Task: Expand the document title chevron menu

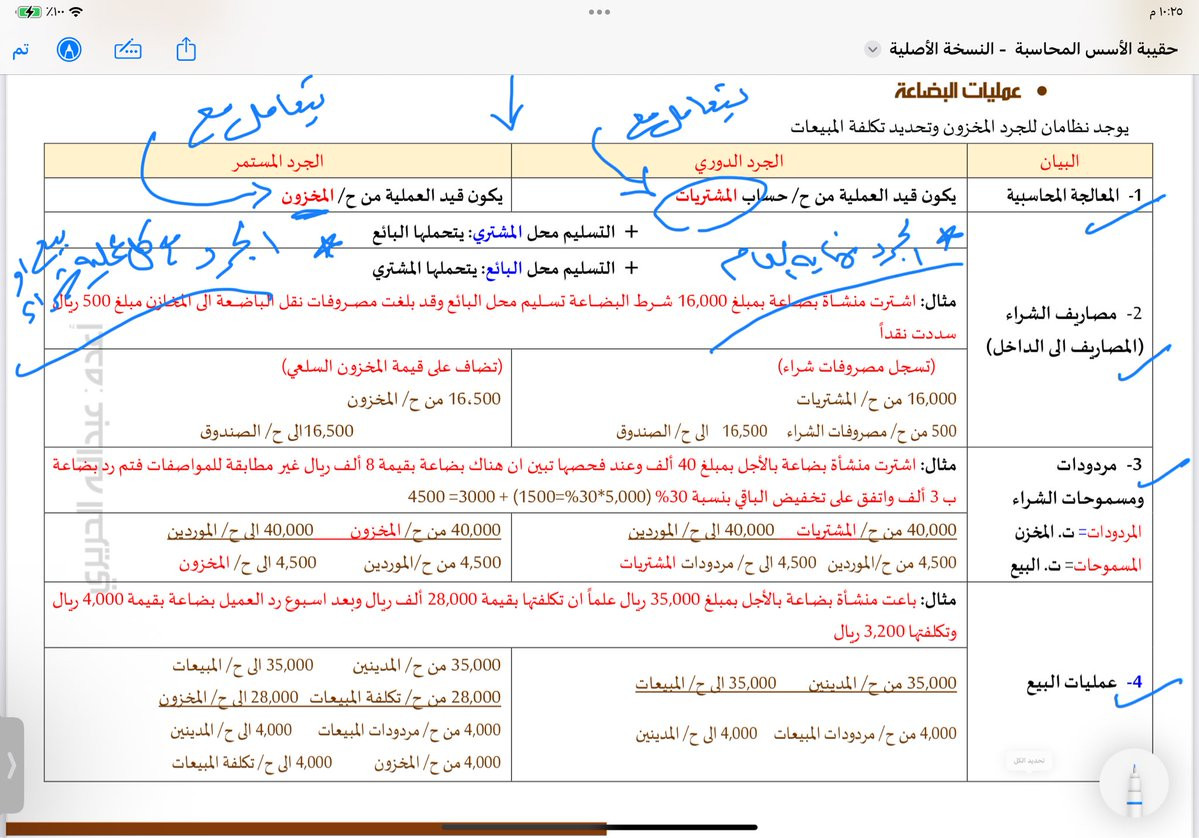Action: click(872, 50)
